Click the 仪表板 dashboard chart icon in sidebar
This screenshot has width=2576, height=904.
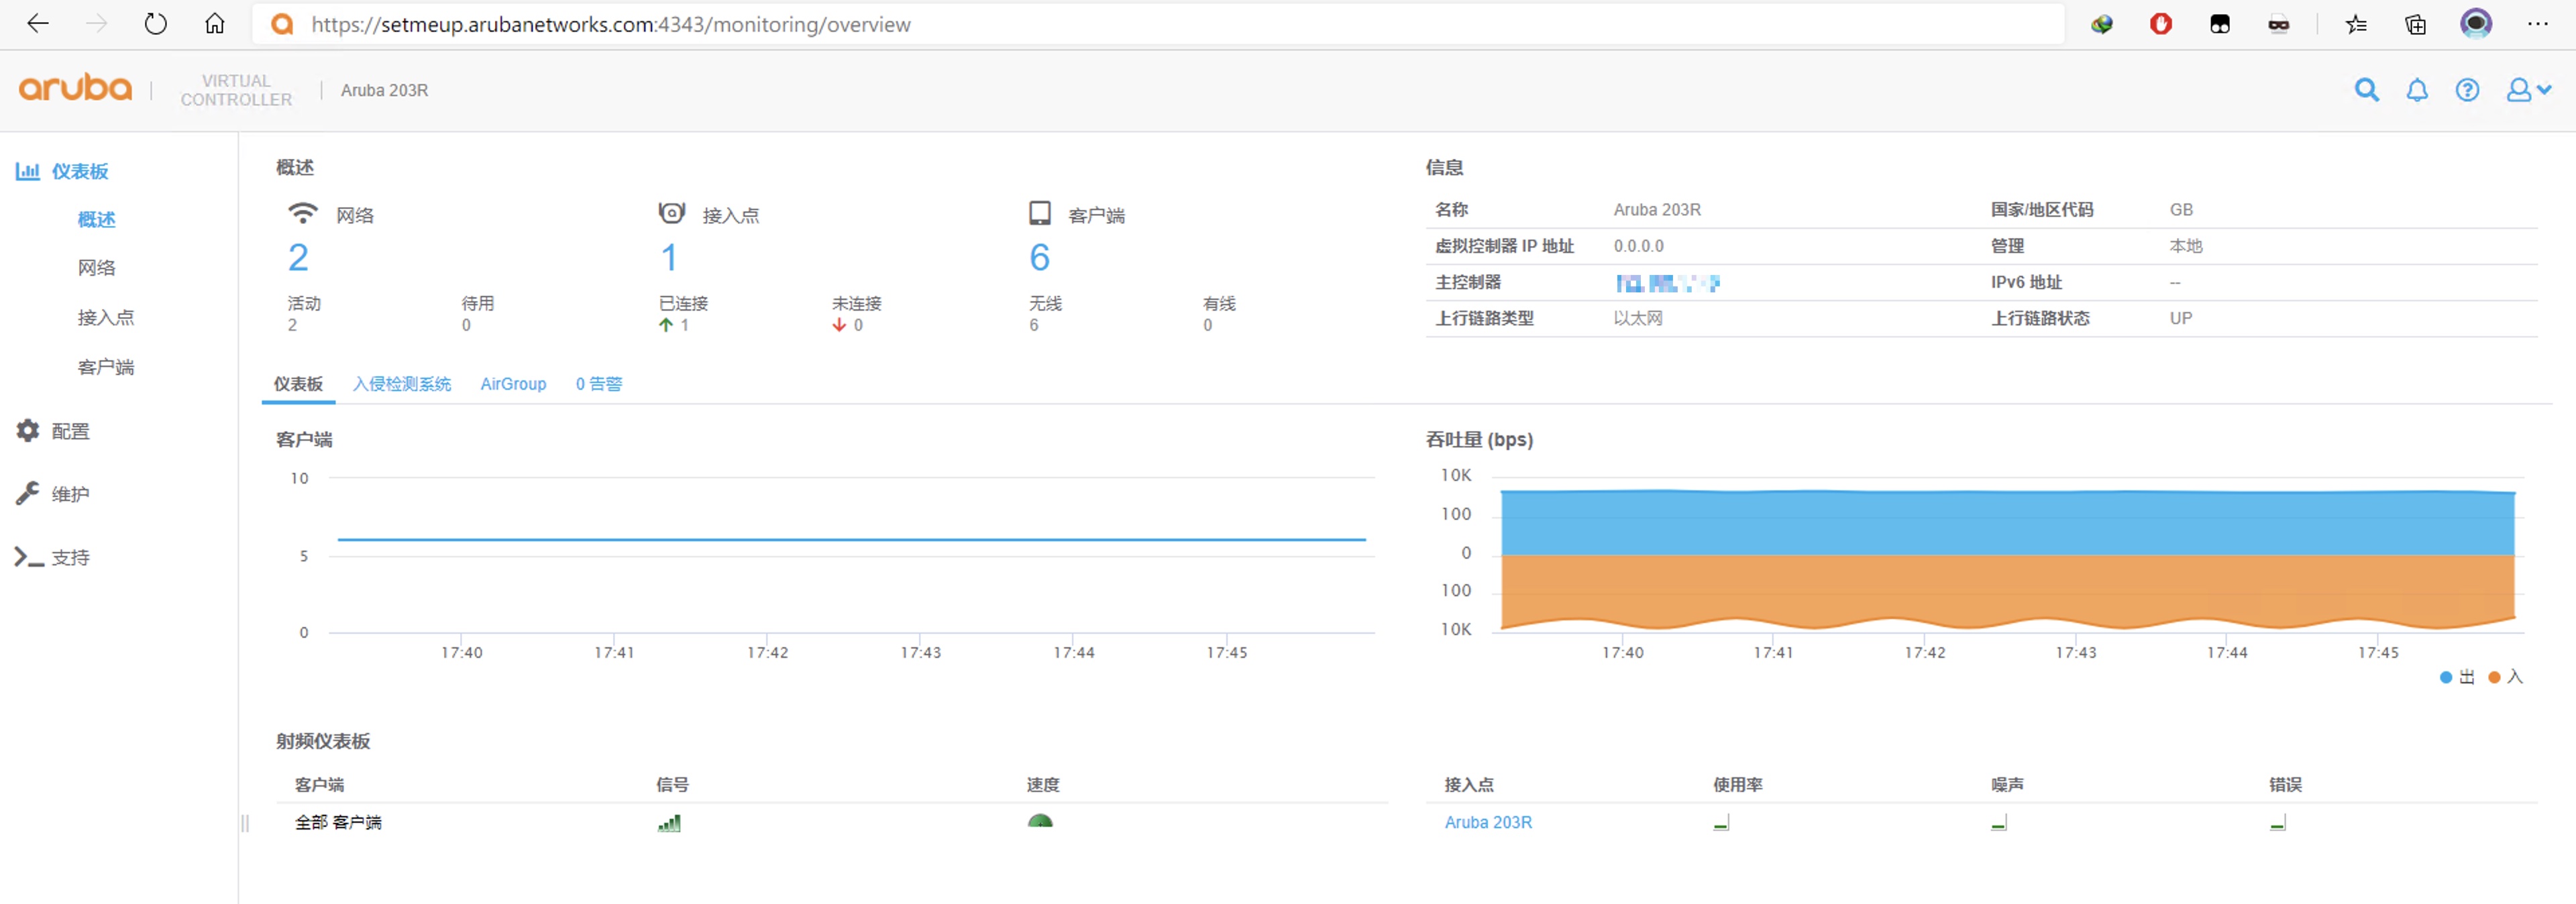click(28, 171)
